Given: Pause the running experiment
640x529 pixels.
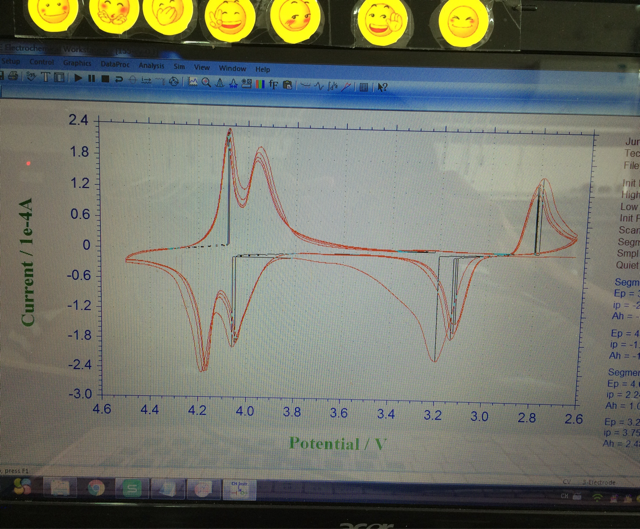Looking at the screenshot, I should pos(91,78).
